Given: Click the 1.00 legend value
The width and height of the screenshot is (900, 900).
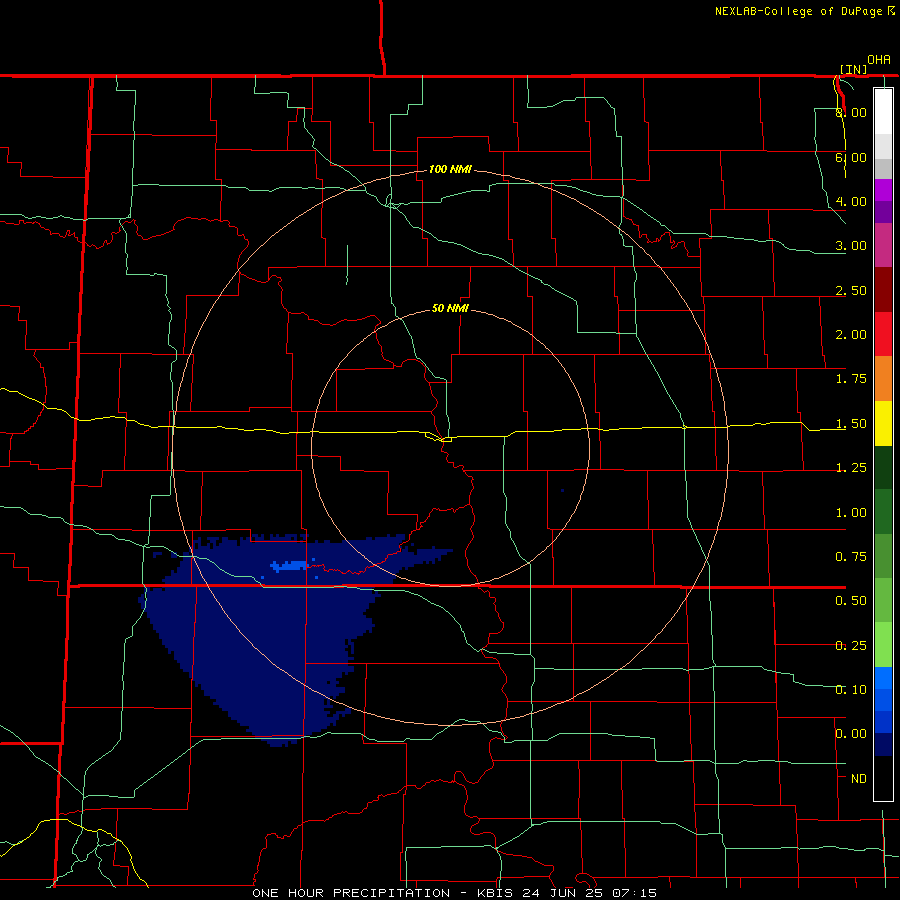Looking at the screenshot, I should point(851,513).
